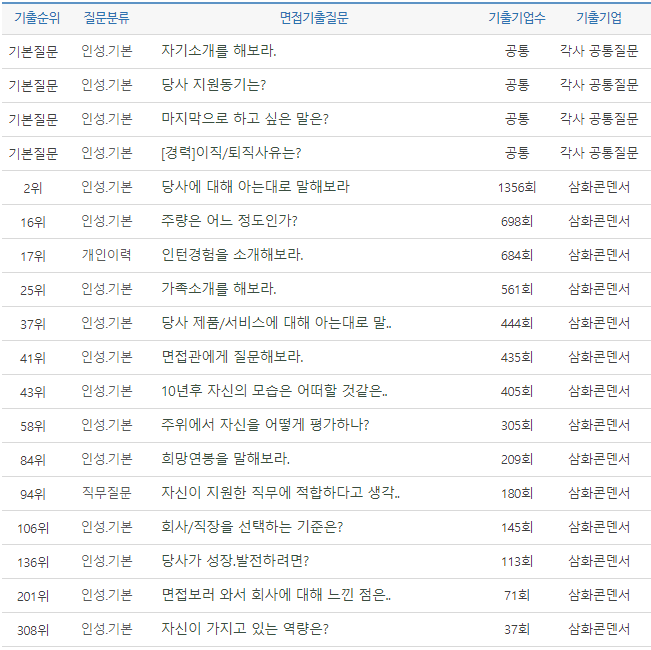The height and width of the screenshot is (650, 651).
Task: Open the 면접관에게 질문해보라 question
Action: pos(232,357)
